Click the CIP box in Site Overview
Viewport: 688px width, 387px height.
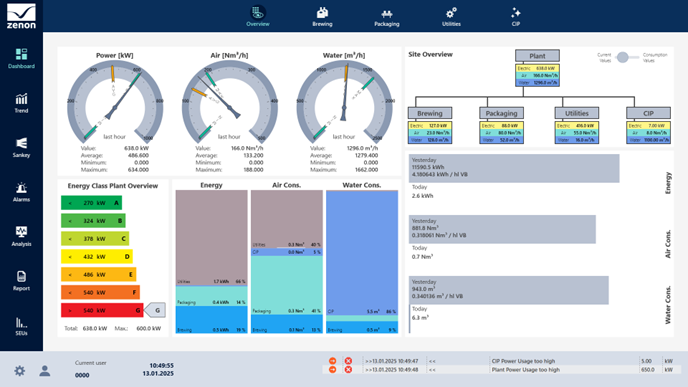click(648, 113)
